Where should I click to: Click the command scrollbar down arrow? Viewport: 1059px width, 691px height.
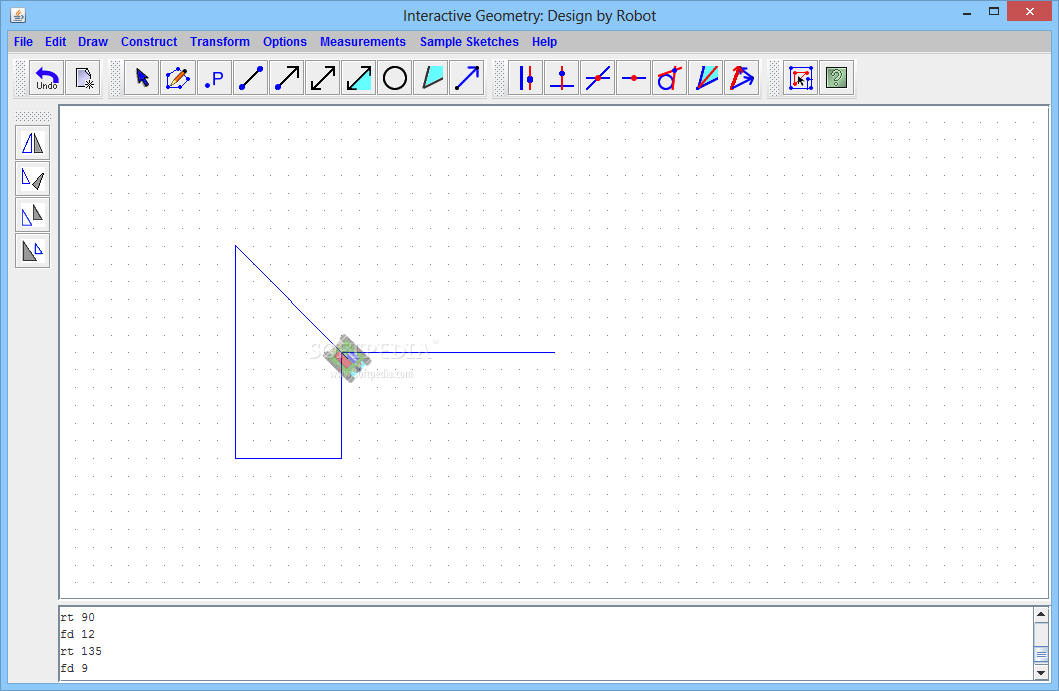1041,672
